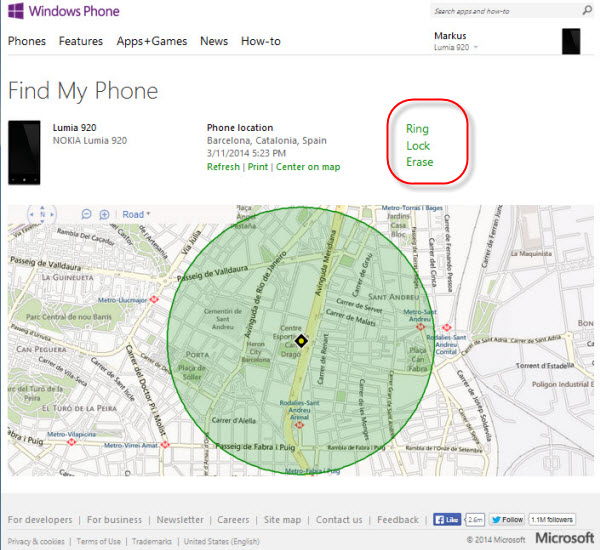The width and height of the screenshot is (600, 550).
Task: Lock the phone via Lock link
Action: pos(418,145)
